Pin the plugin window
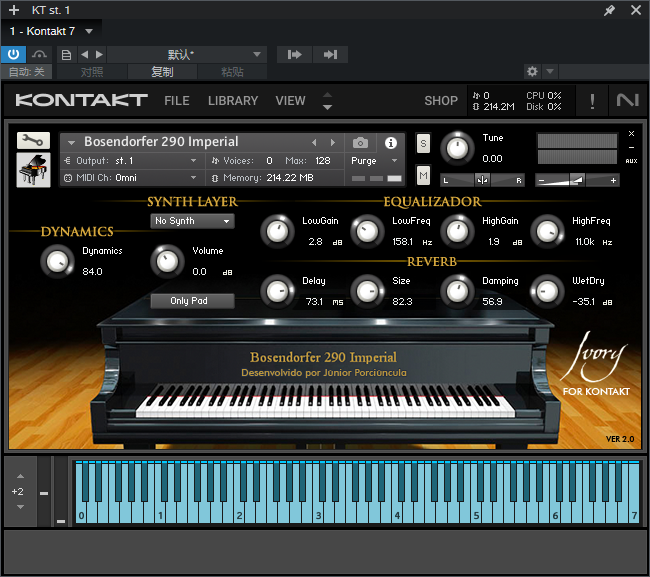 pyautogui.click(x=609, y=10)
